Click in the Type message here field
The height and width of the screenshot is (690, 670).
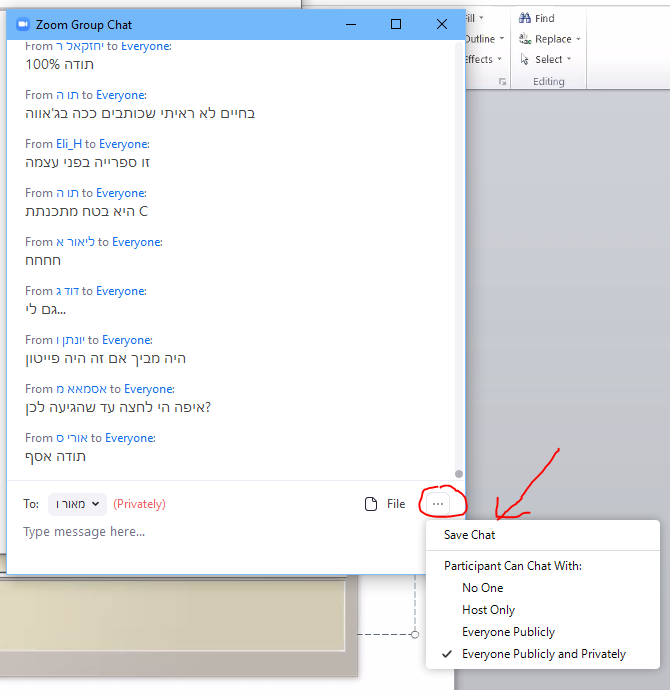pyautogui.click(x=220, y=532)
